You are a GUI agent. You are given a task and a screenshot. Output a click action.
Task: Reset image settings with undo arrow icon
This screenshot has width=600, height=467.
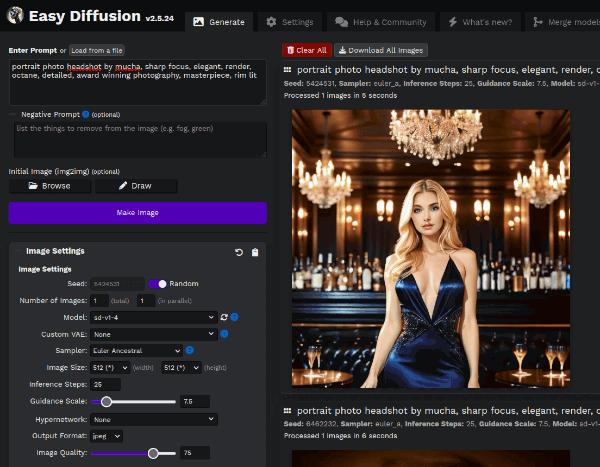pos(239,252)
